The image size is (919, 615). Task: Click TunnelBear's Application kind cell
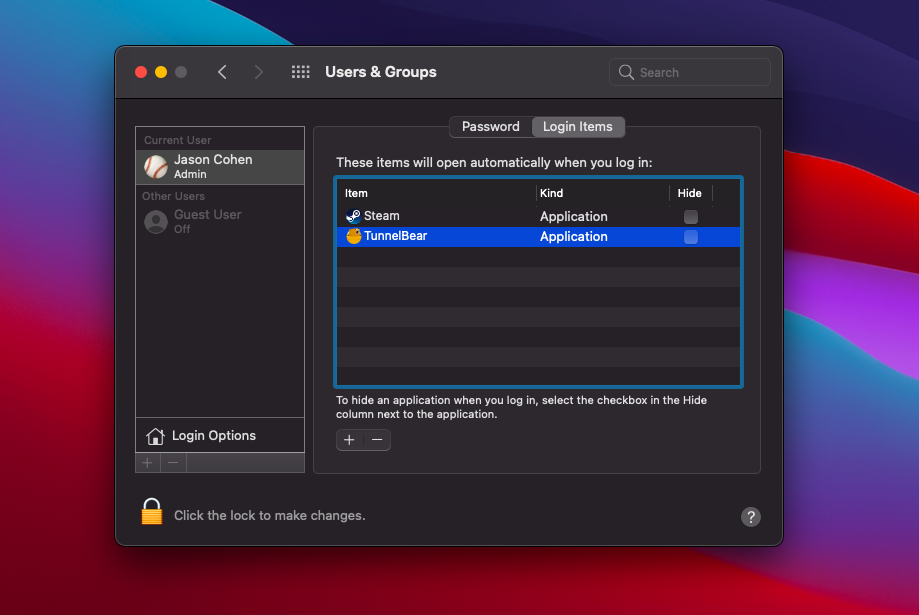tap(574, 236)
